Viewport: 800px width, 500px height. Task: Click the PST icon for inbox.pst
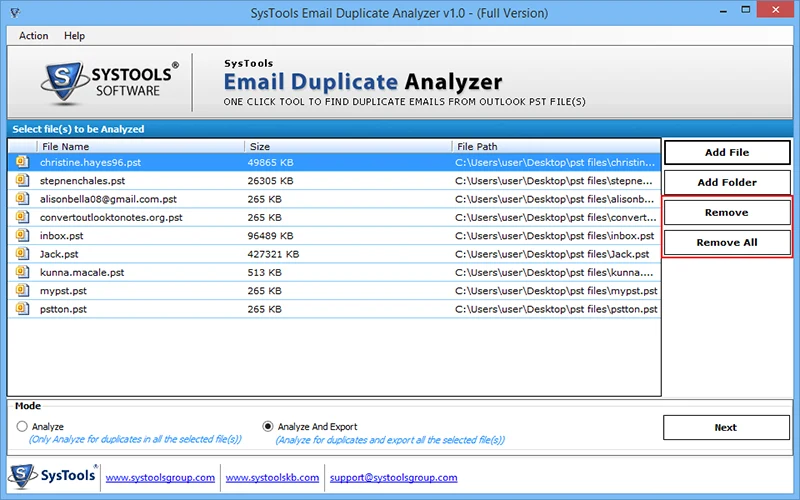[22, 236]
